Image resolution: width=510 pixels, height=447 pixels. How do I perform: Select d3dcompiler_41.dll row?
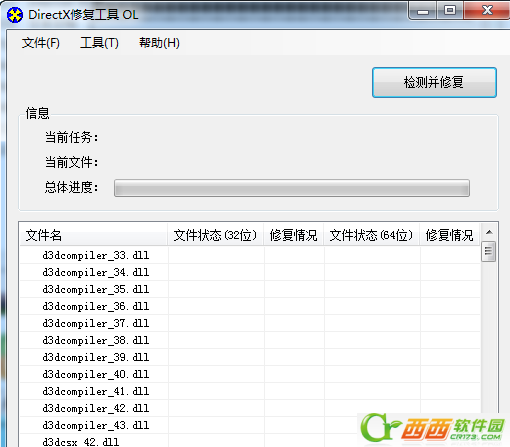[250, 391]
